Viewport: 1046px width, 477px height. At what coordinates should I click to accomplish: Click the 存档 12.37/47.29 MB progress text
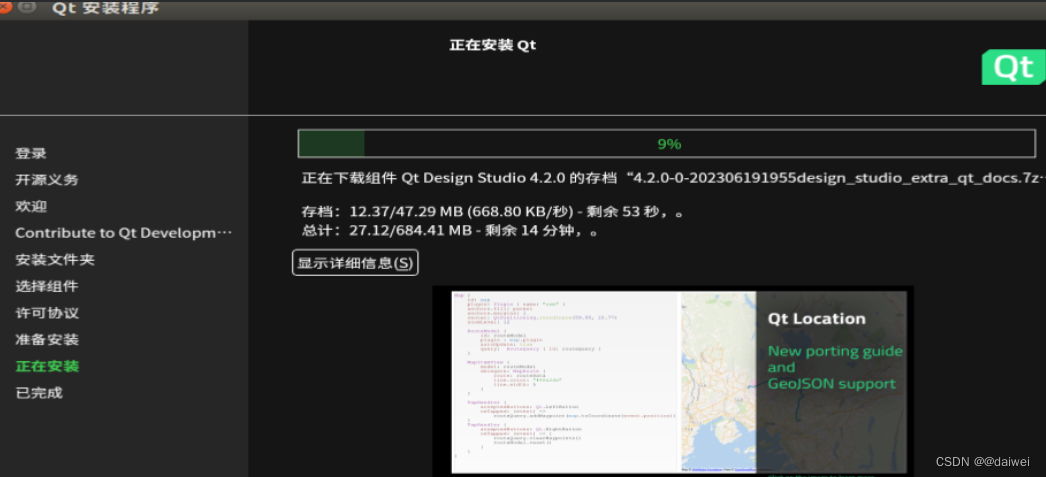pyautogui.click(x=492, y=212)
